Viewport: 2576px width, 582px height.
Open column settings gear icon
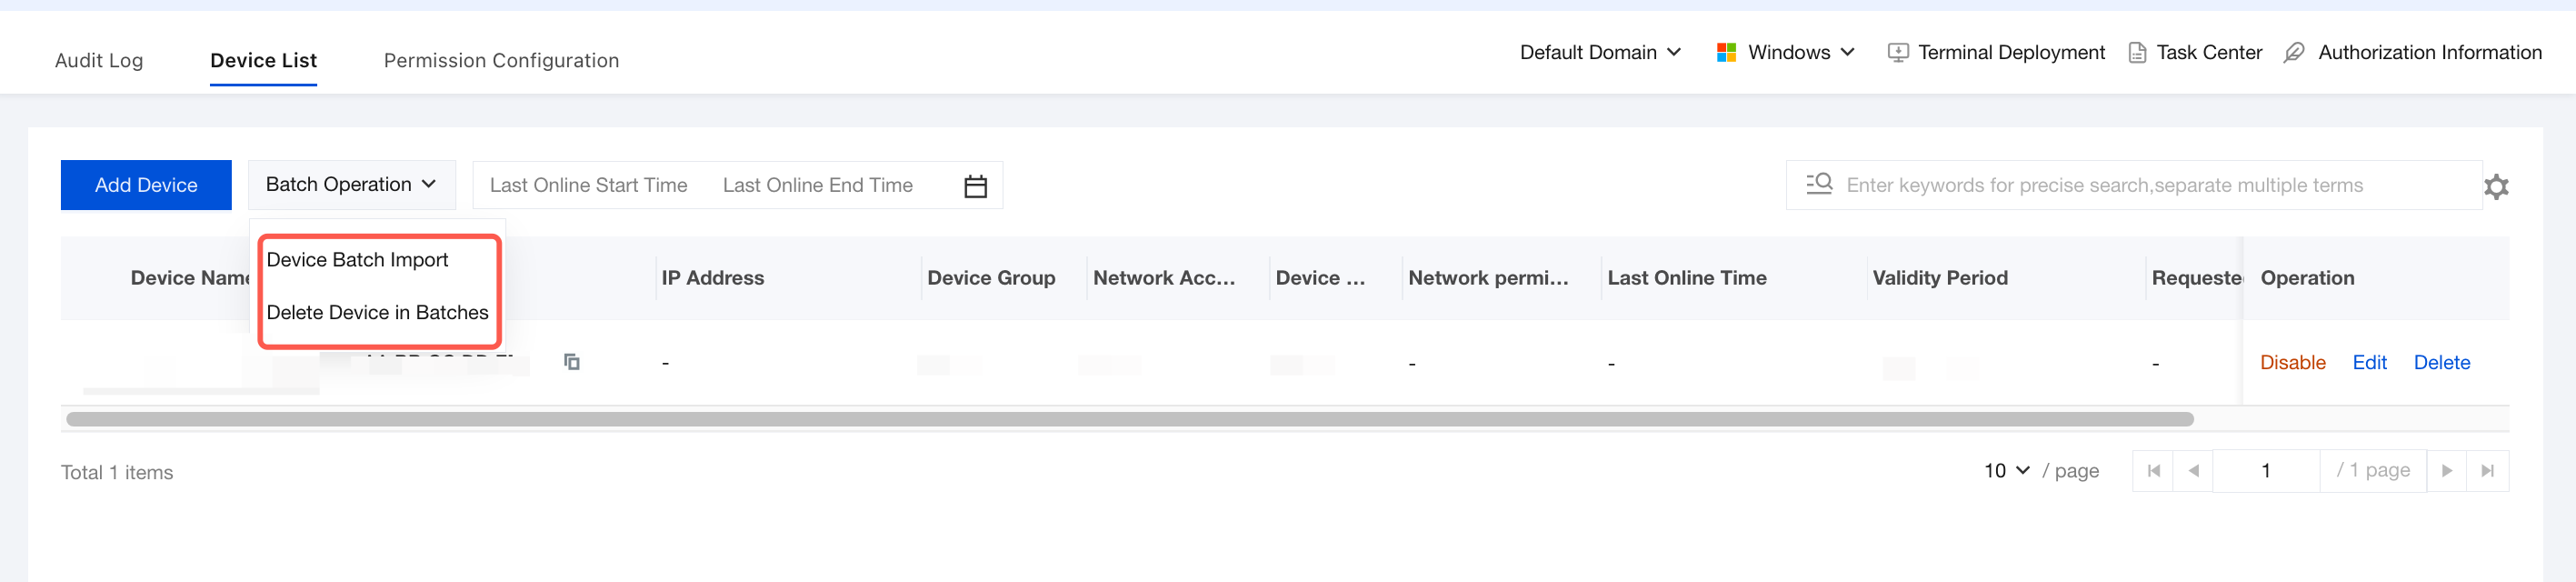coord(2496,186)
